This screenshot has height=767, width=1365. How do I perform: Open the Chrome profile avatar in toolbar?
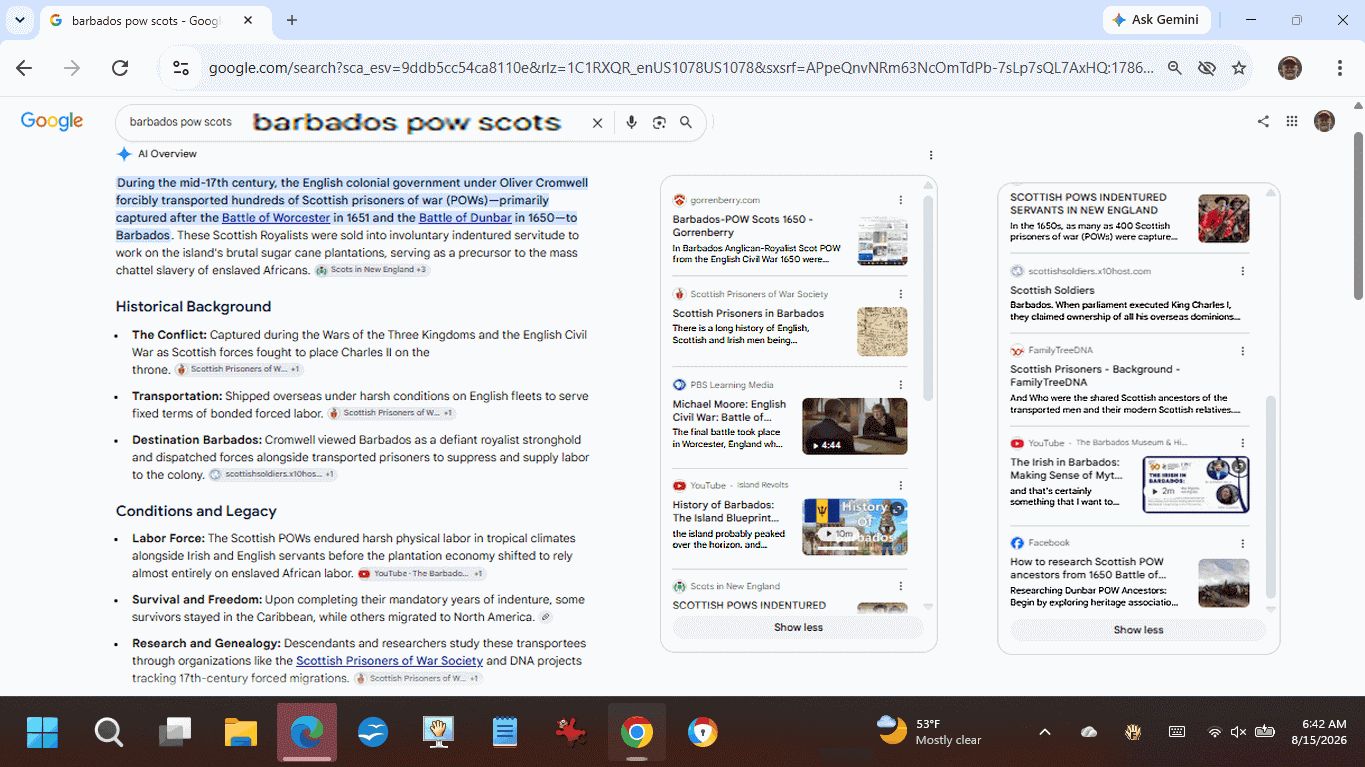1290,68
